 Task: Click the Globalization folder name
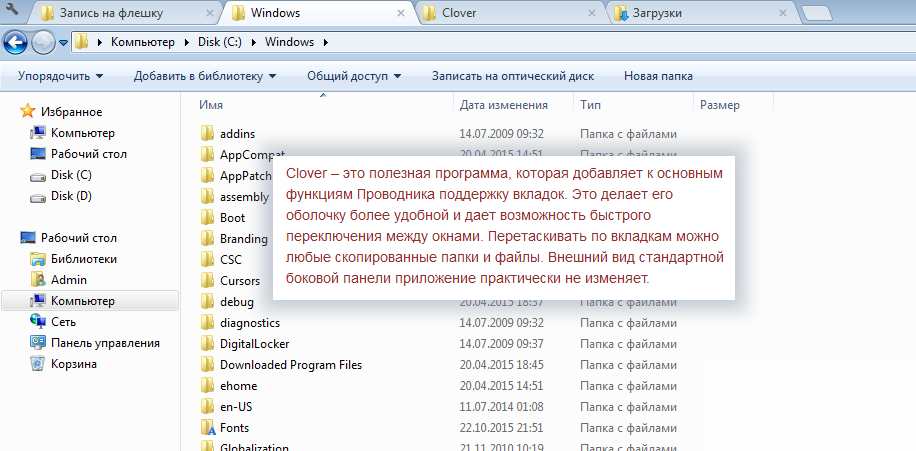tap(254, 447)
